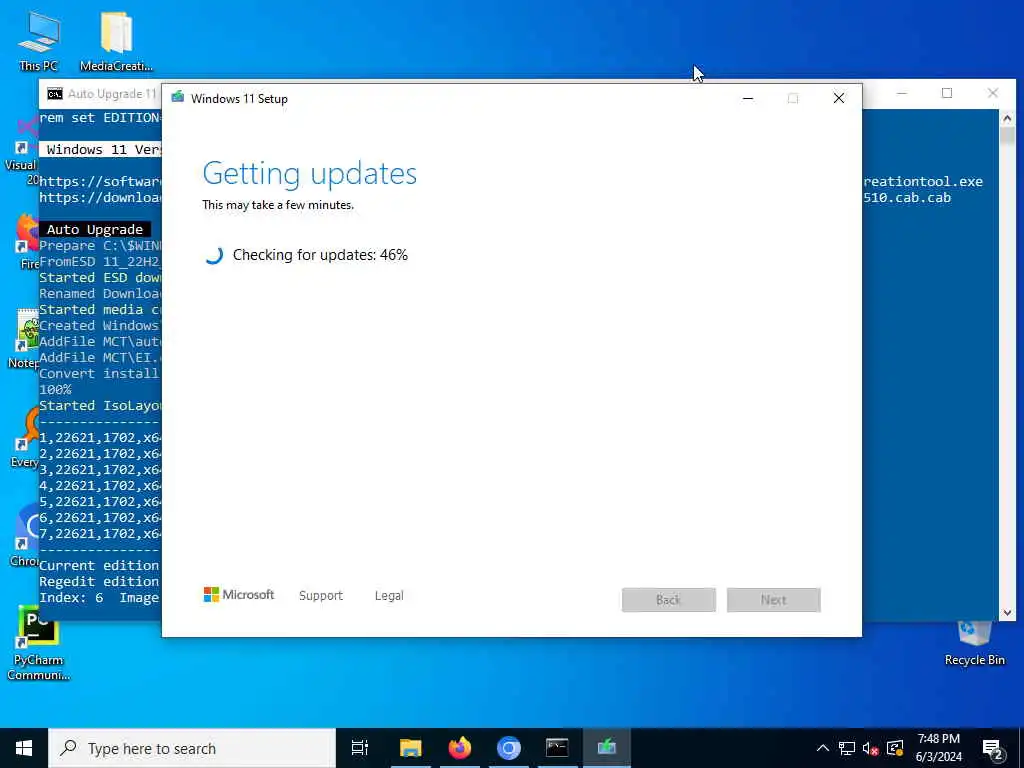The height and width of the screenshot is (768, 1024).
Task: Click the search box on the taskbar
Action: click(x=192, y=748)
